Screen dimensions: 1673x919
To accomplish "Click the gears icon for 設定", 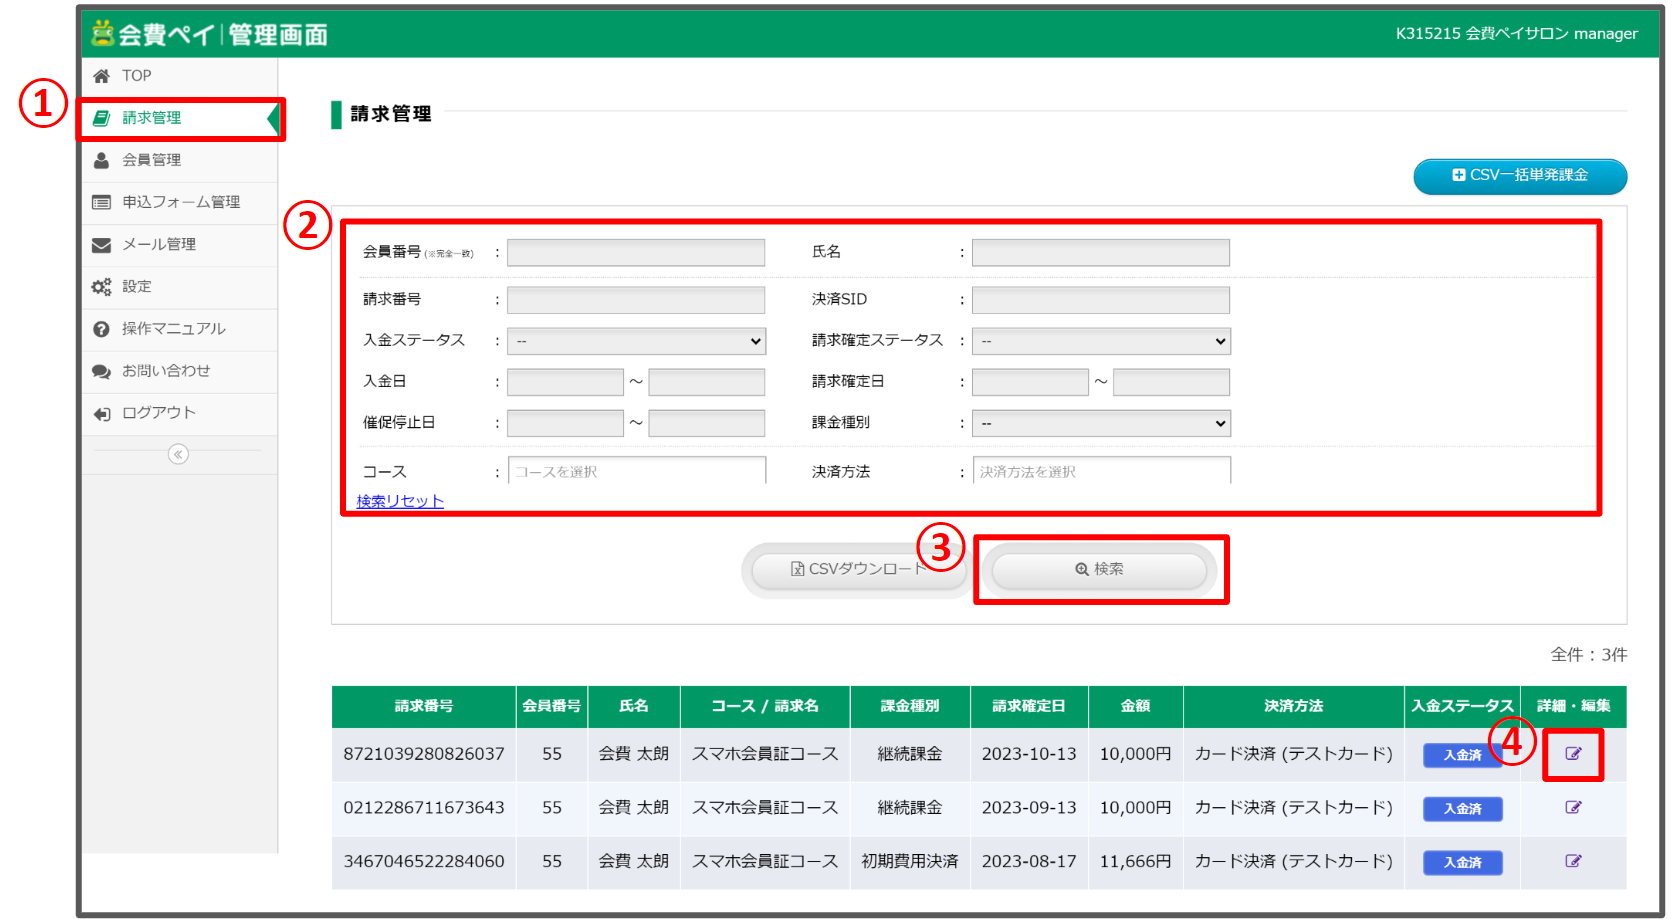I will tap(101, 287).
